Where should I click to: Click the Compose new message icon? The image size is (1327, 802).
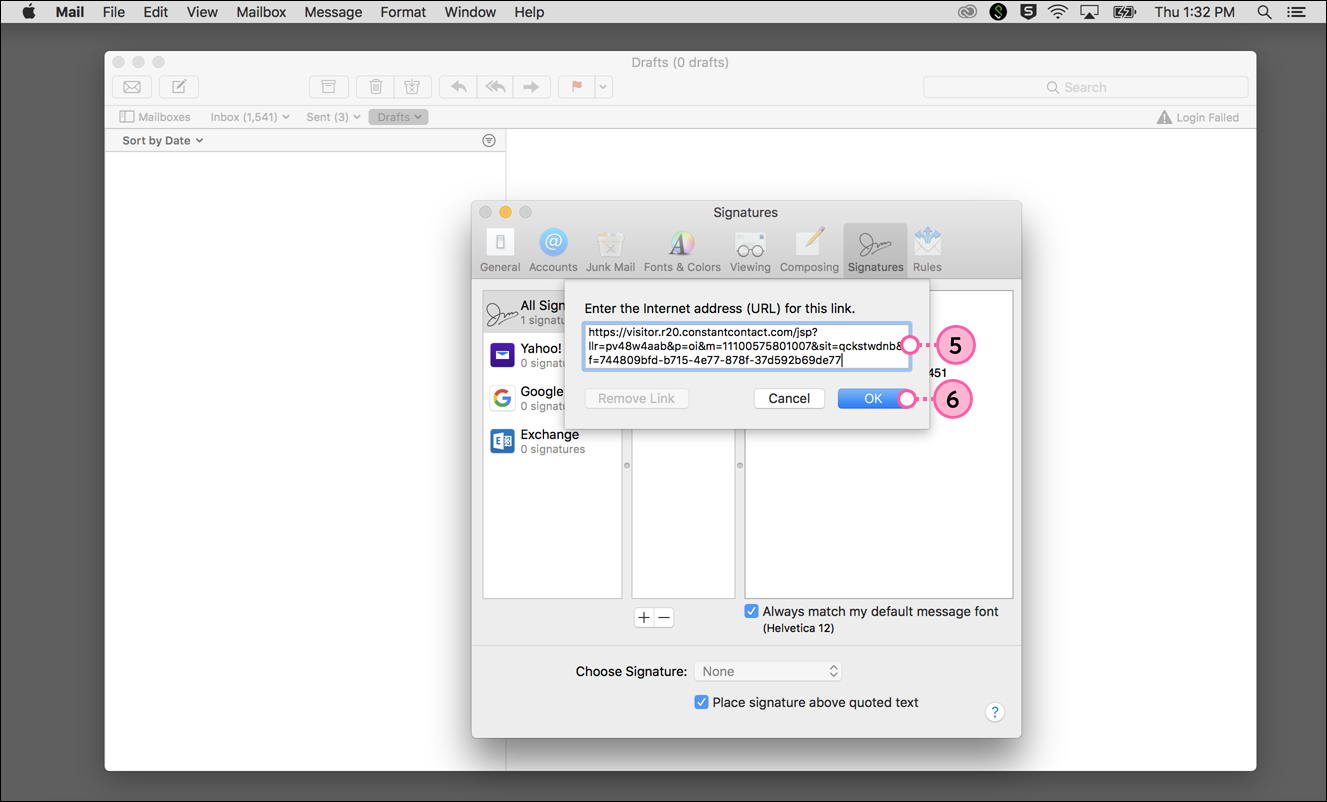(x=179, y=87)
